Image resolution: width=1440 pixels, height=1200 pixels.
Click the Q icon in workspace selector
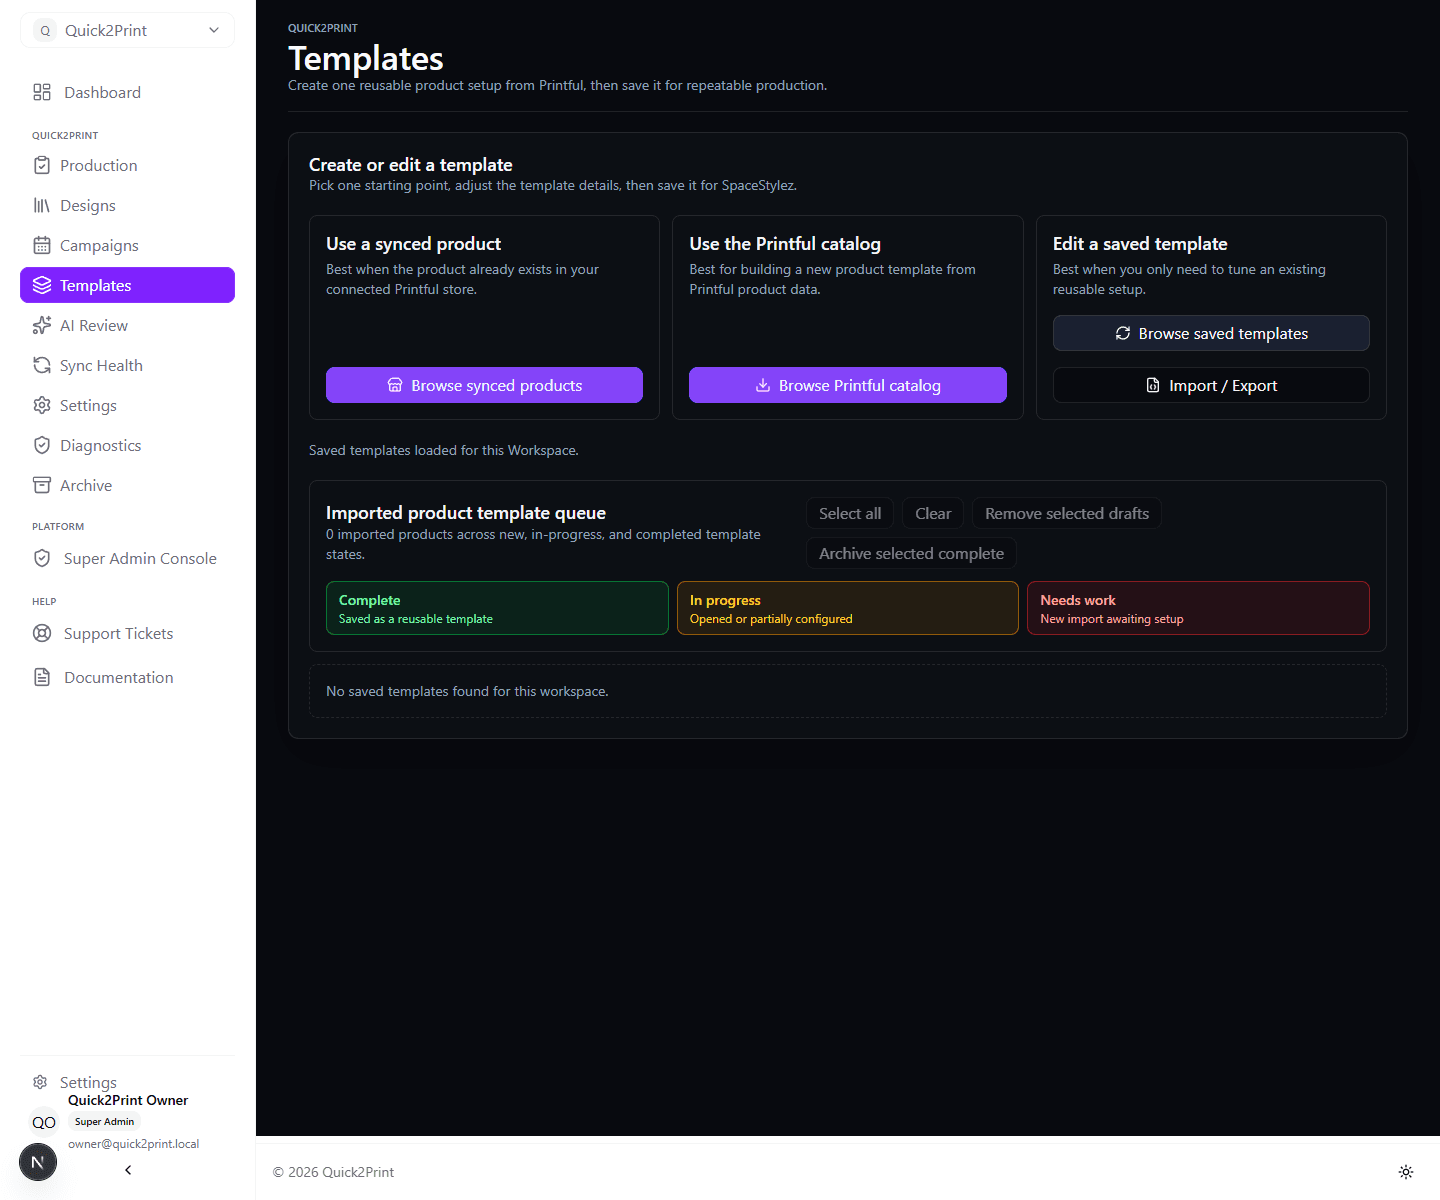pos(45,31)
